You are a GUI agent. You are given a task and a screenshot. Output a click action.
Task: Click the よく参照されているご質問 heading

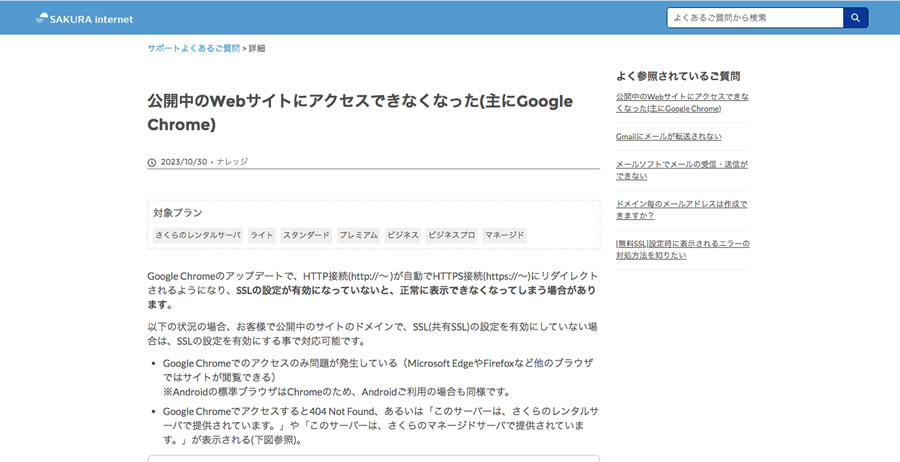pos(678,76)
